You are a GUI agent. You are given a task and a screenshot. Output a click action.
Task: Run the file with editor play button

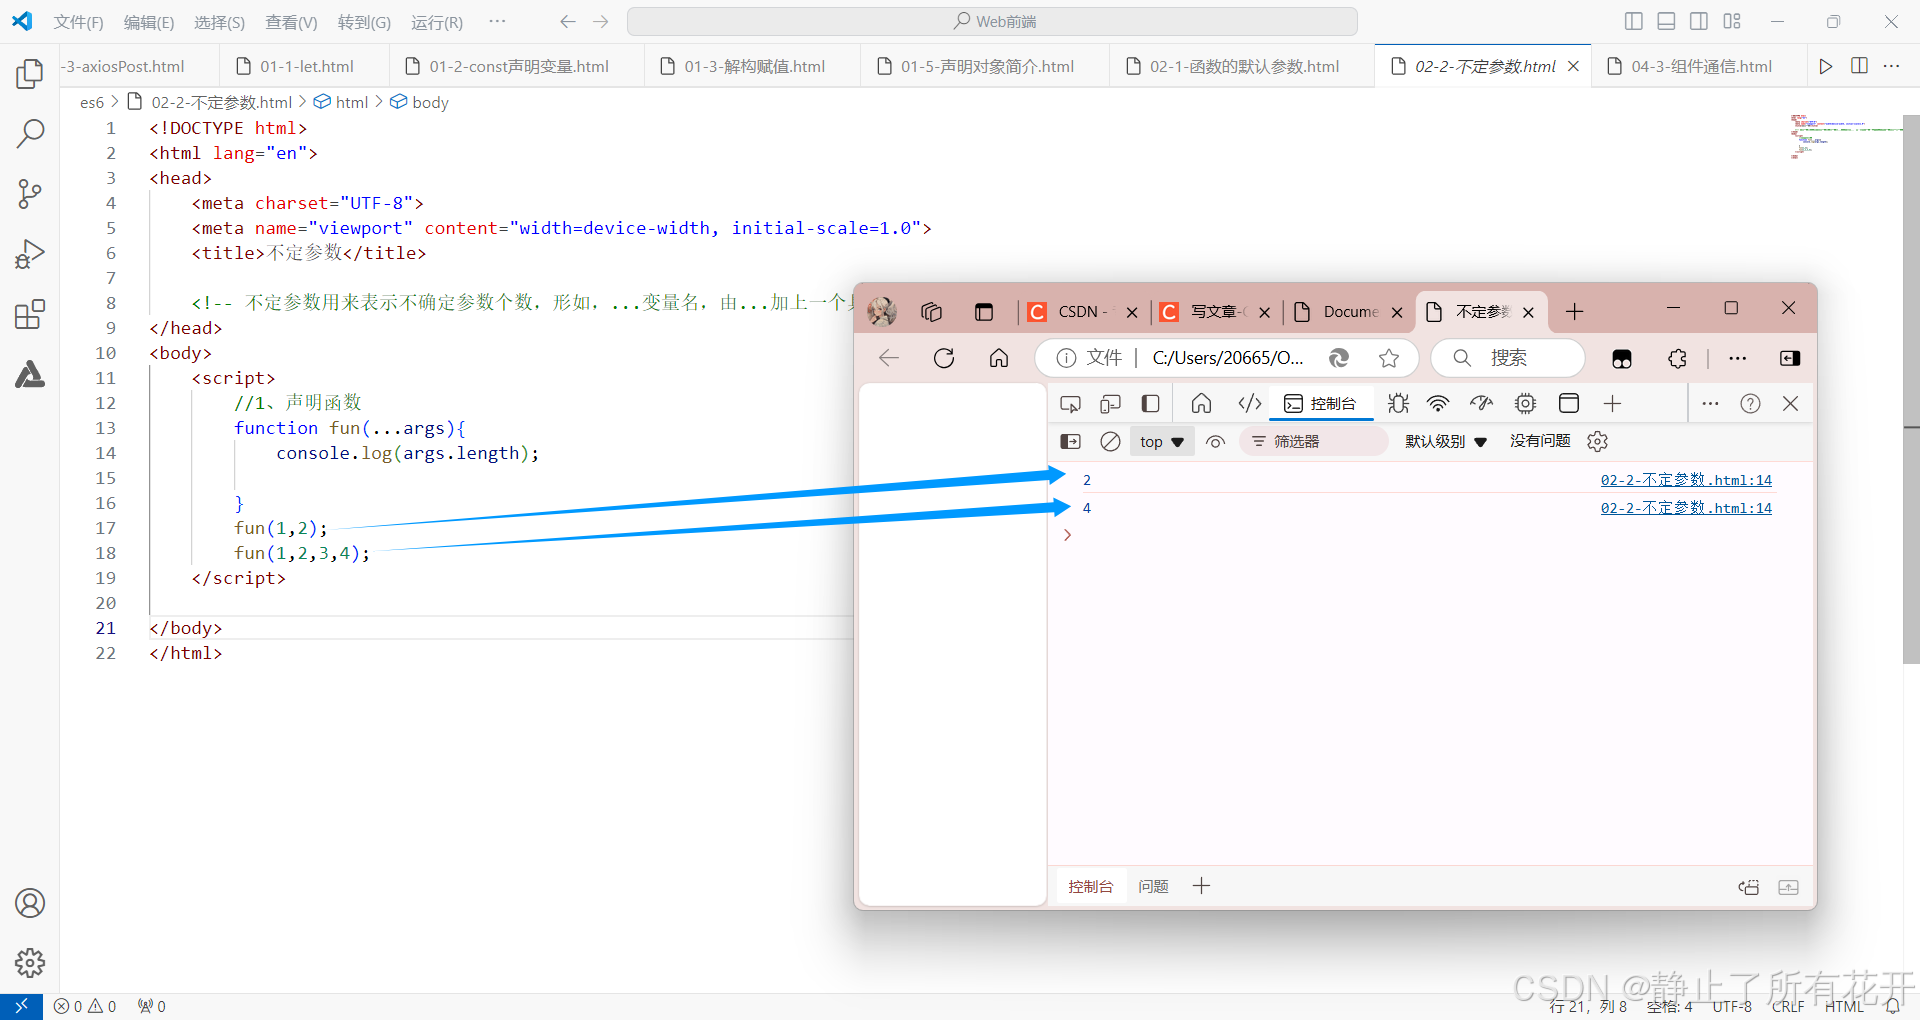[x=1826, y=66]
